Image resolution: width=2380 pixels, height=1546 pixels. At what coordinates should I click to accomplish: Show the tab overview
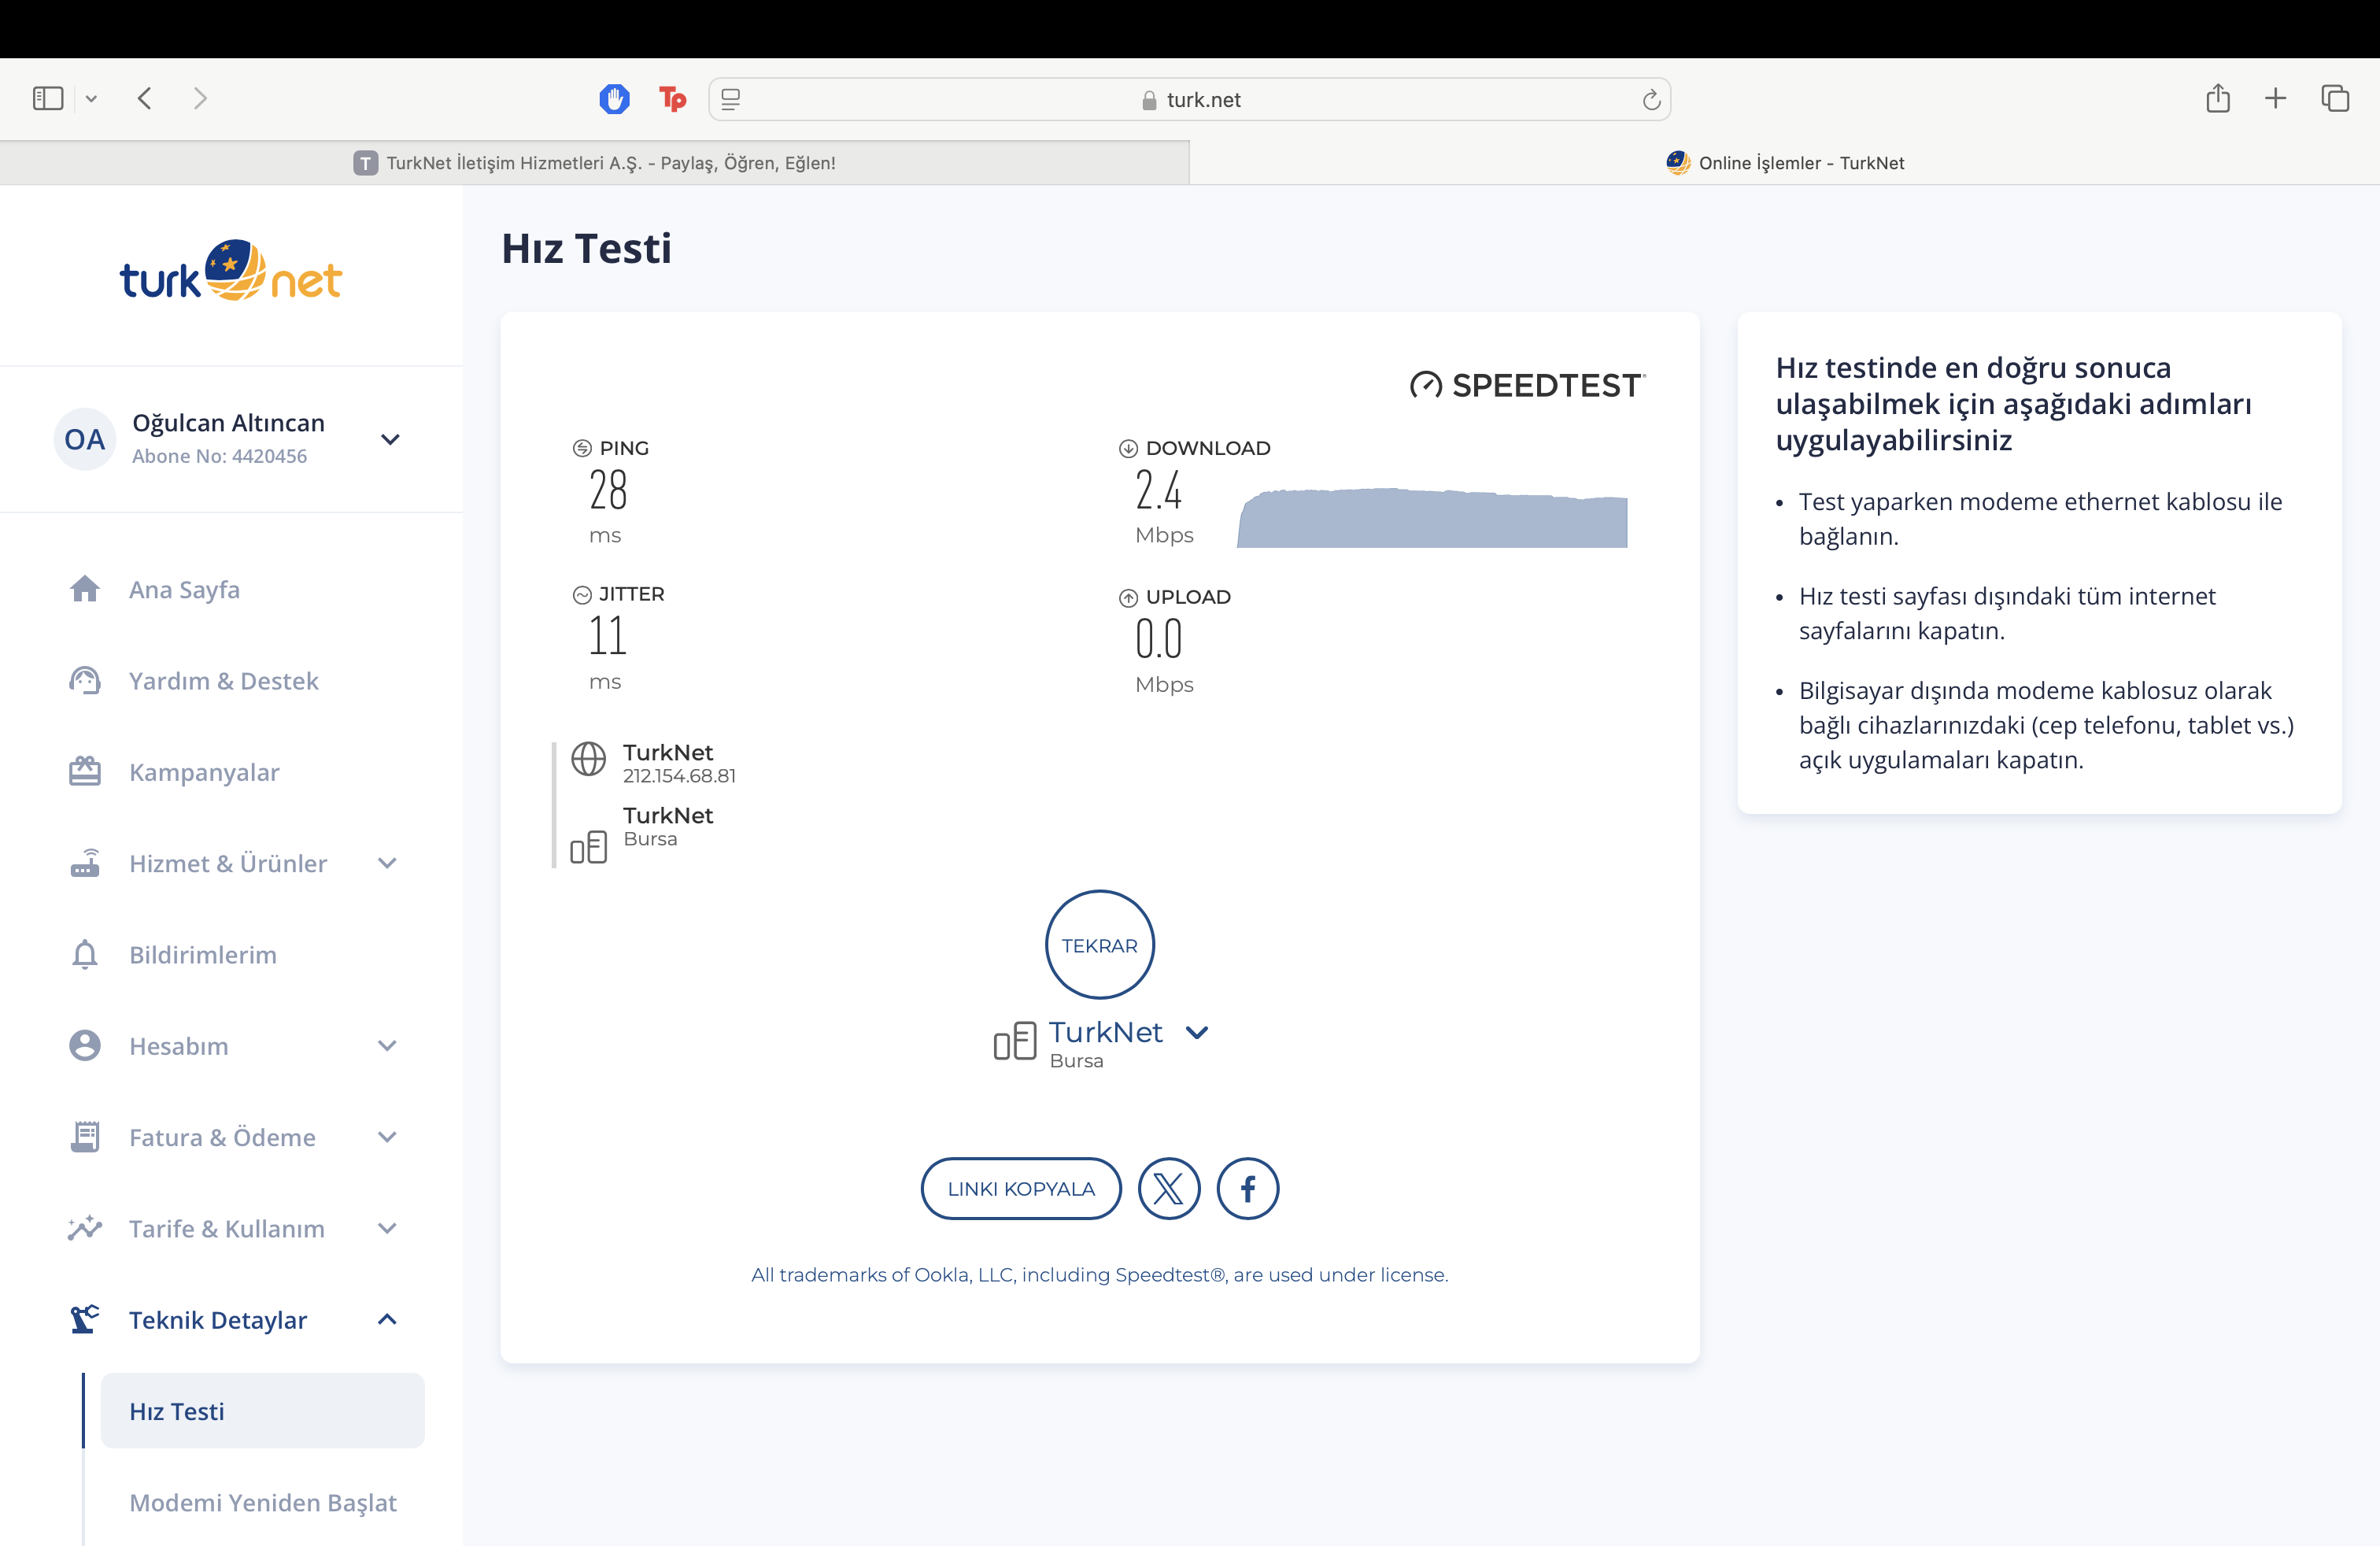coord(2335,98)
